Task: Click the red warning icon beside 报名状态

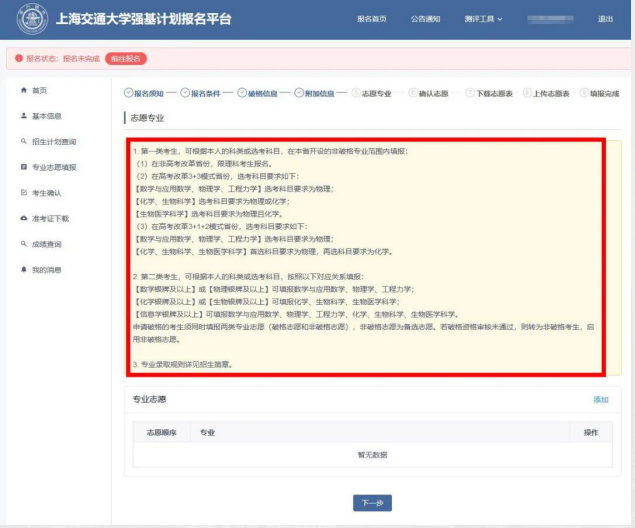Action: point(19,58)
